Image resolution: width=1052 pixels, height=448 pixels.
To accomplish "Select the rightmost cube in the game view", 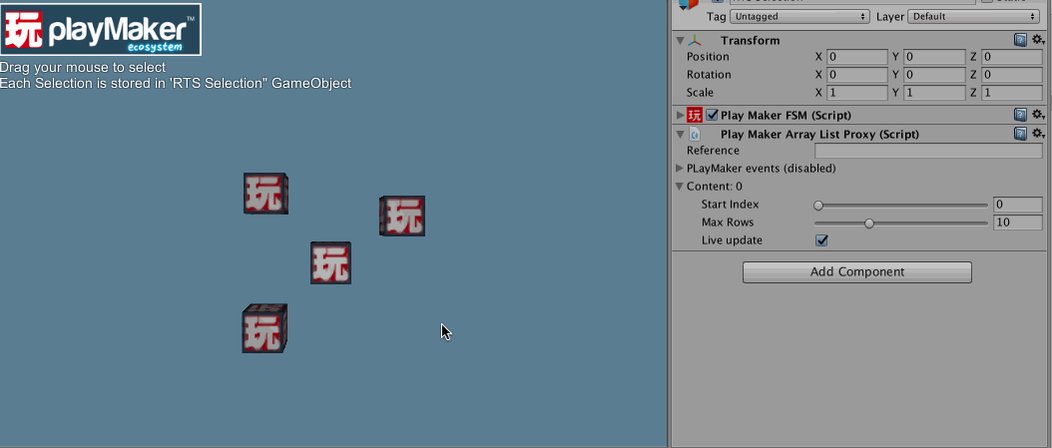I will click(402, 216).
